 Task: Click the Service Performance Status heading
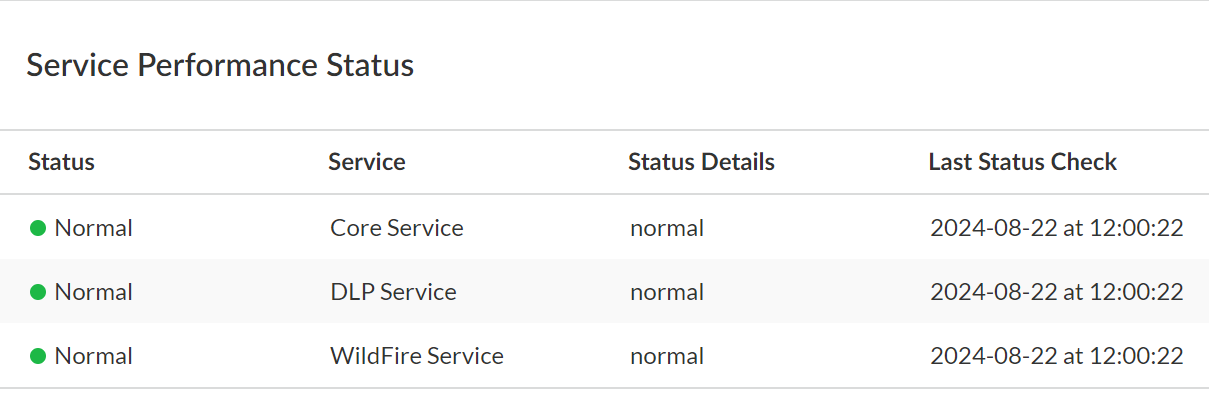(220, 66)
